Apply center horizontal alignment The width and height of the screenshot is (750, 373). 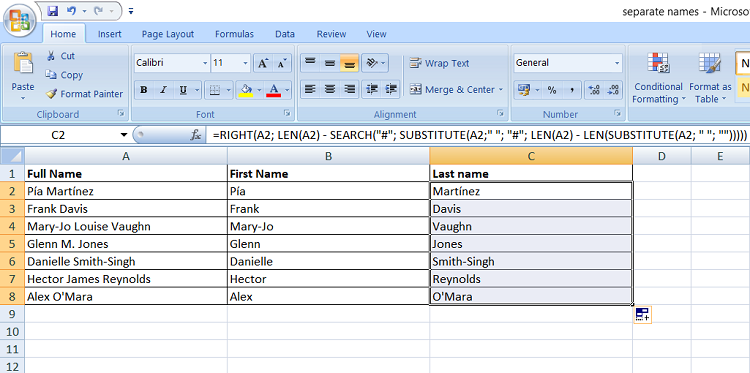pyautogui.click(x=330, y=89)
